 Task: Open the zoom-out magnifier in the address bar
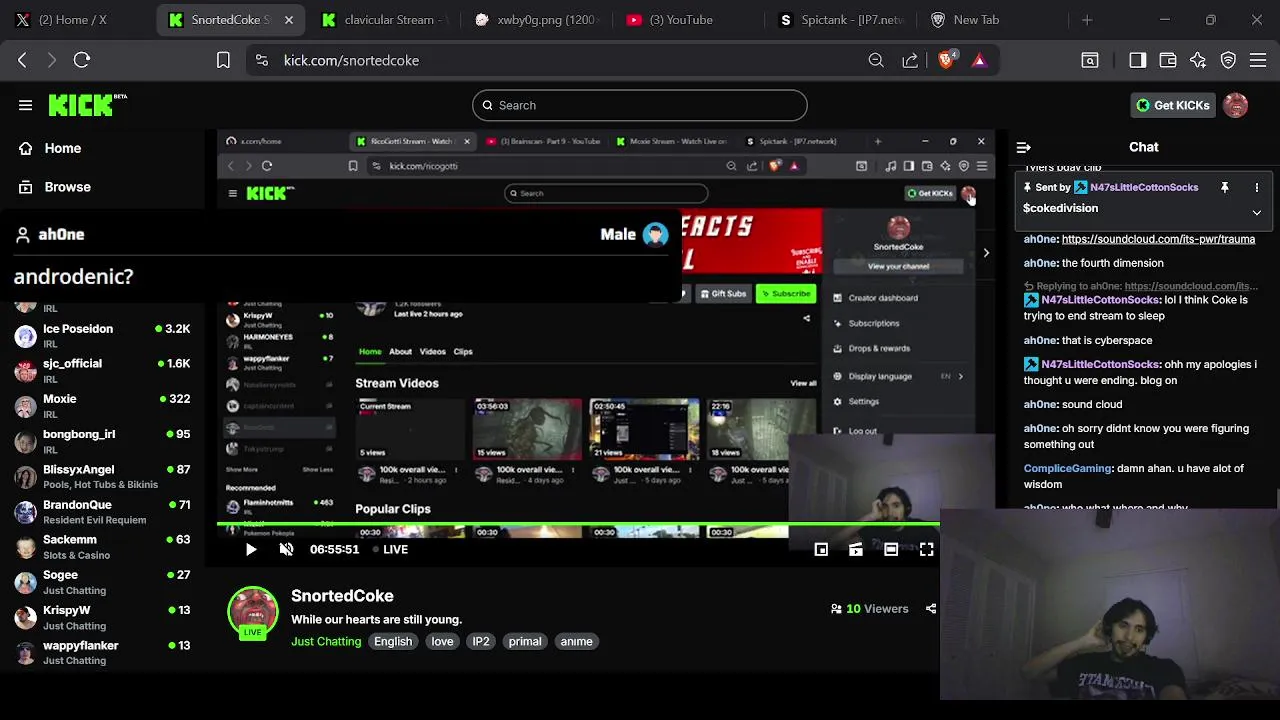[x=876, y=60]
